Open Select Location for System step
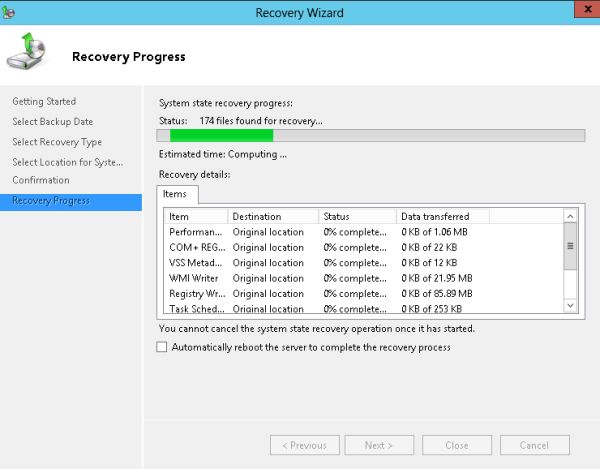Screen dimensions: 600x469 (x=68, y=162)
